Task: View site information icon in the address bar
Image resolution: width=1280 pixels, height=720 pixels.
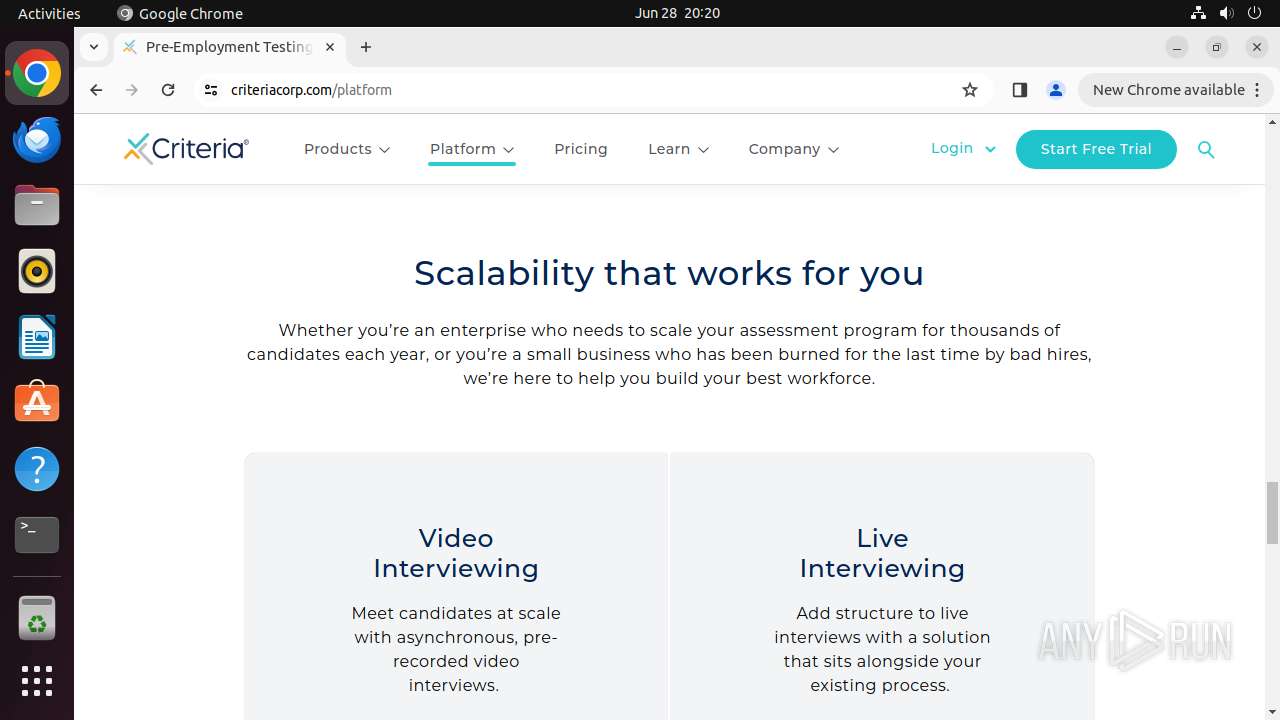Action: [x=210, y=90]
